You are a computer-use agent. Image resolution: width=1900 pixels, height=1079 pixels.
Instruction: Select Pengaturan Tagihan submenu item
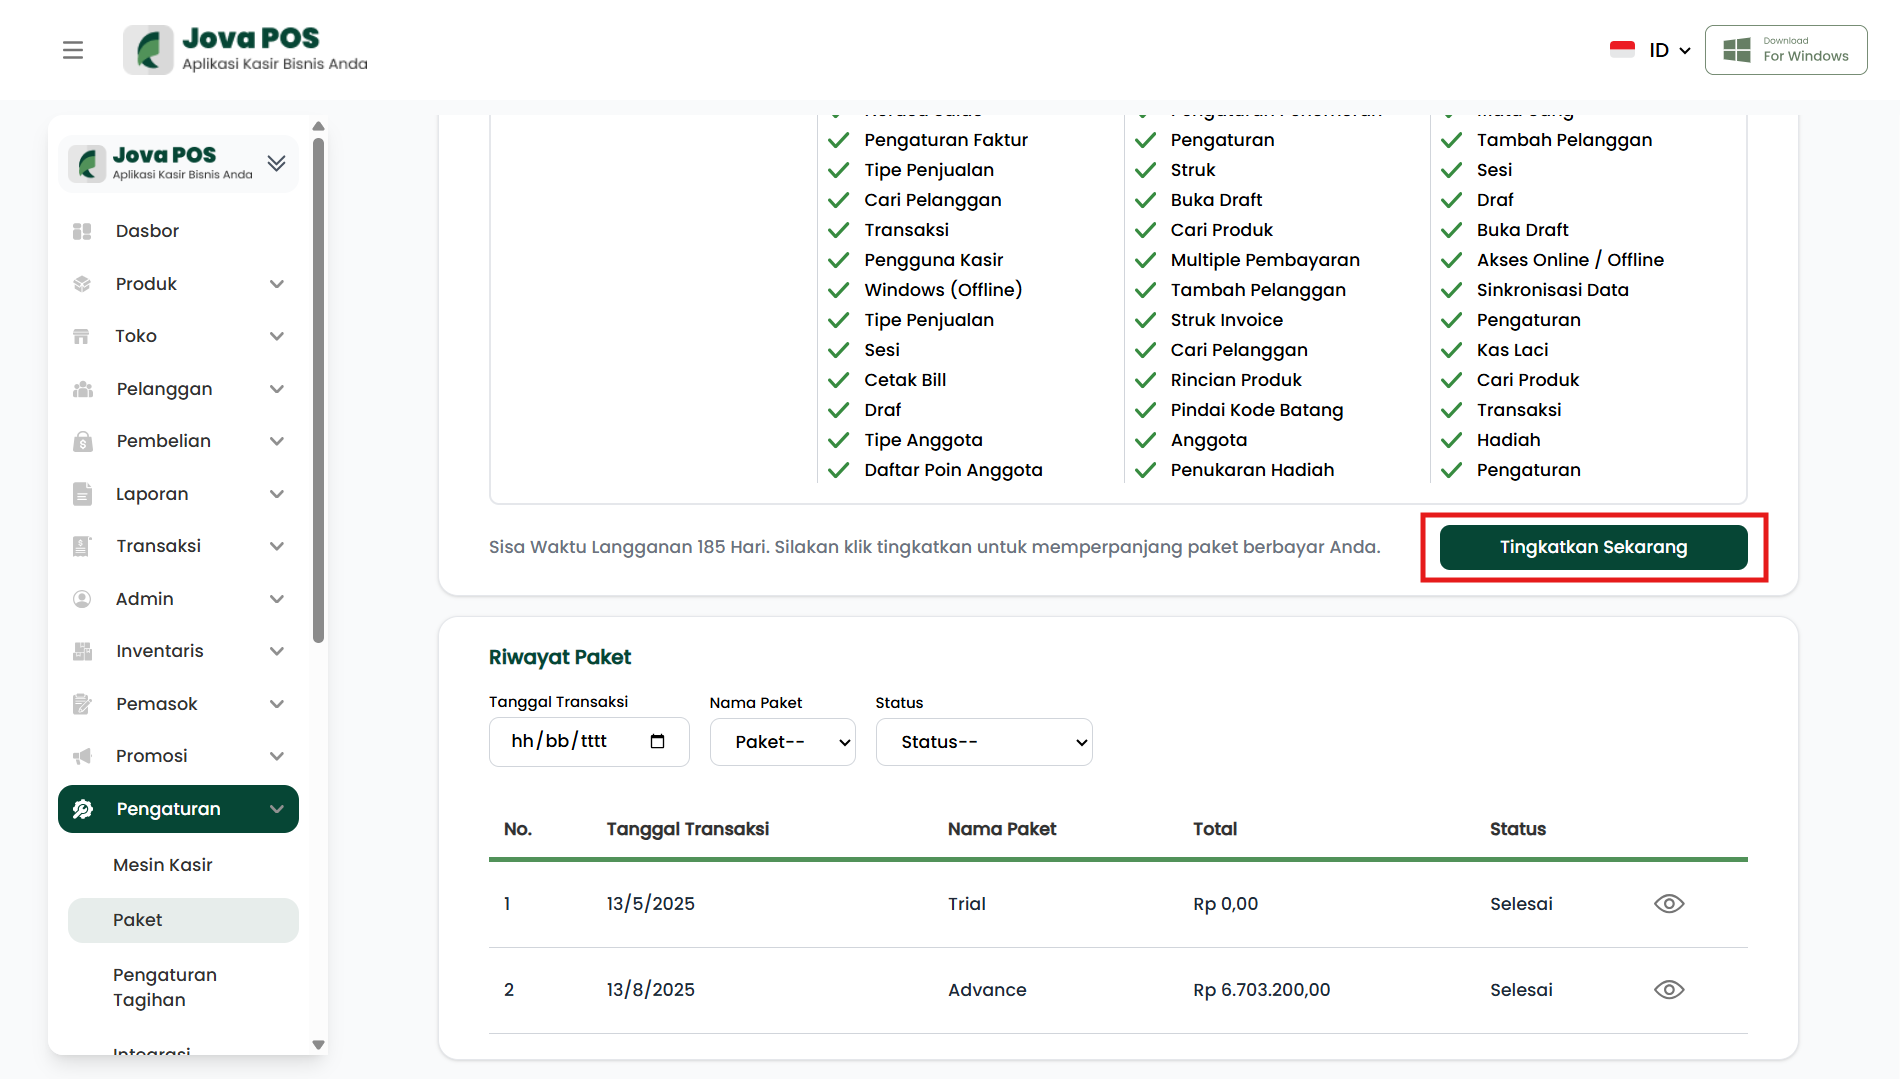(x=165, y=987)
